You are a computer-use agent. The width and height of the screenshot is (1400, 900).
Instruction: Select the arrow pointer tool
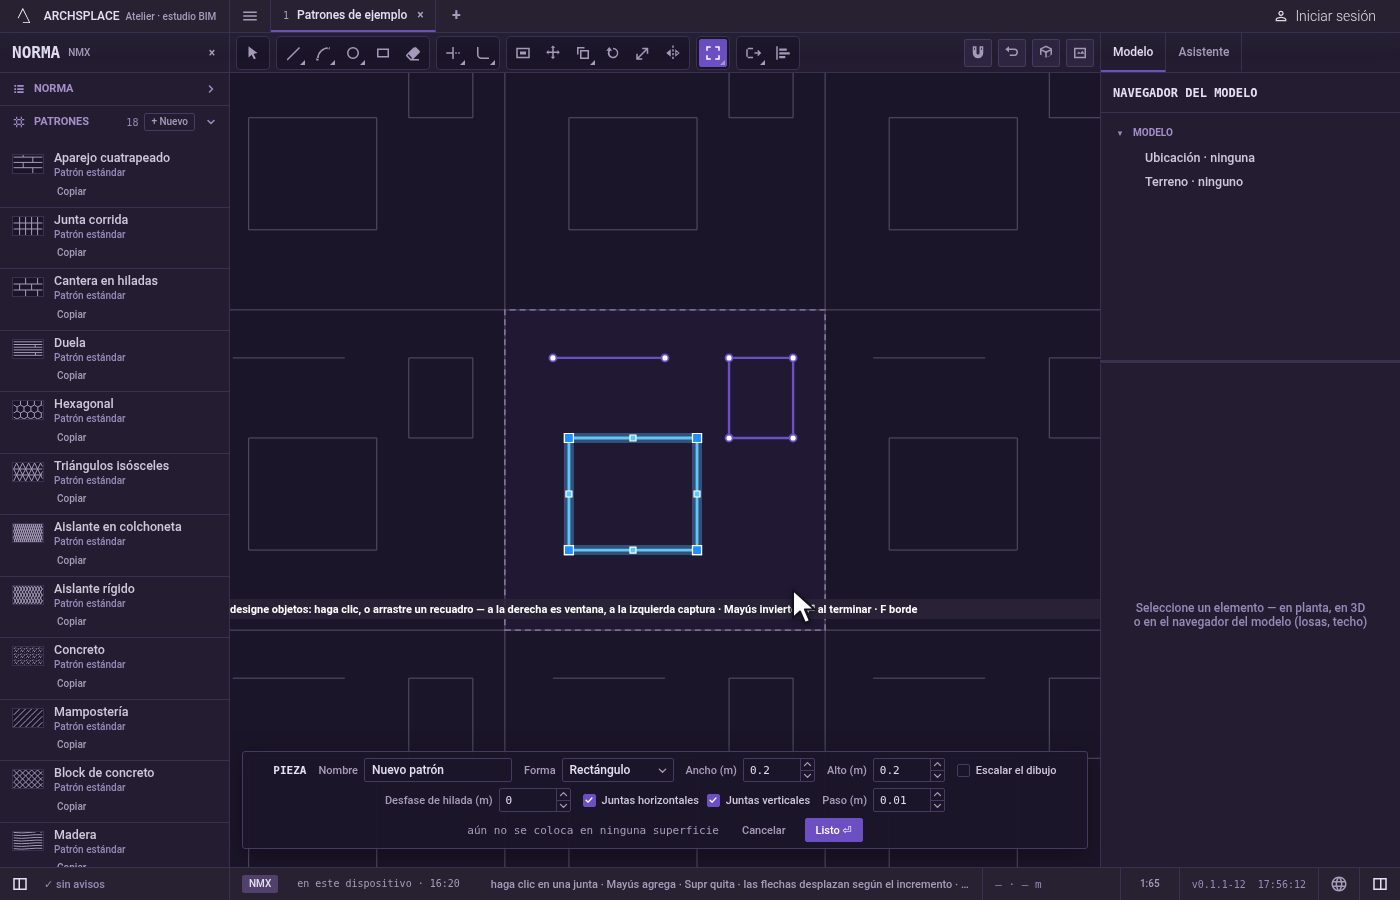252,53
